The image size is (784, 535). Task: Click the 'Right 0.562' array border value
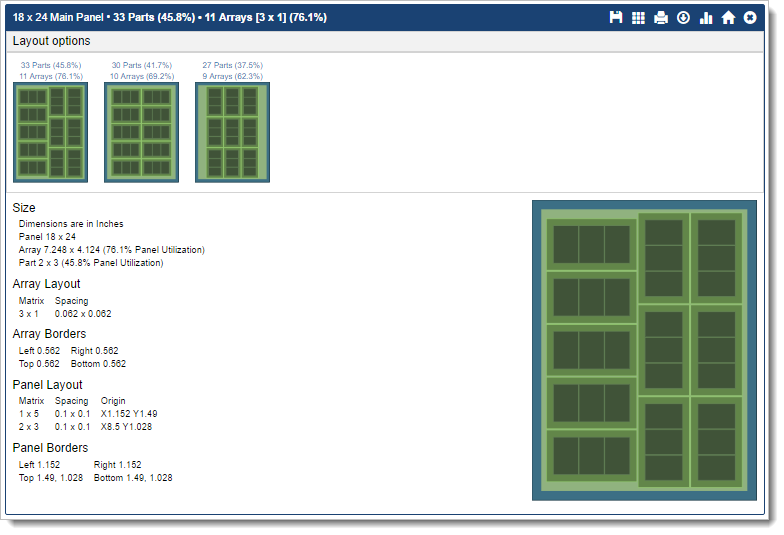(x=94, y=350)
